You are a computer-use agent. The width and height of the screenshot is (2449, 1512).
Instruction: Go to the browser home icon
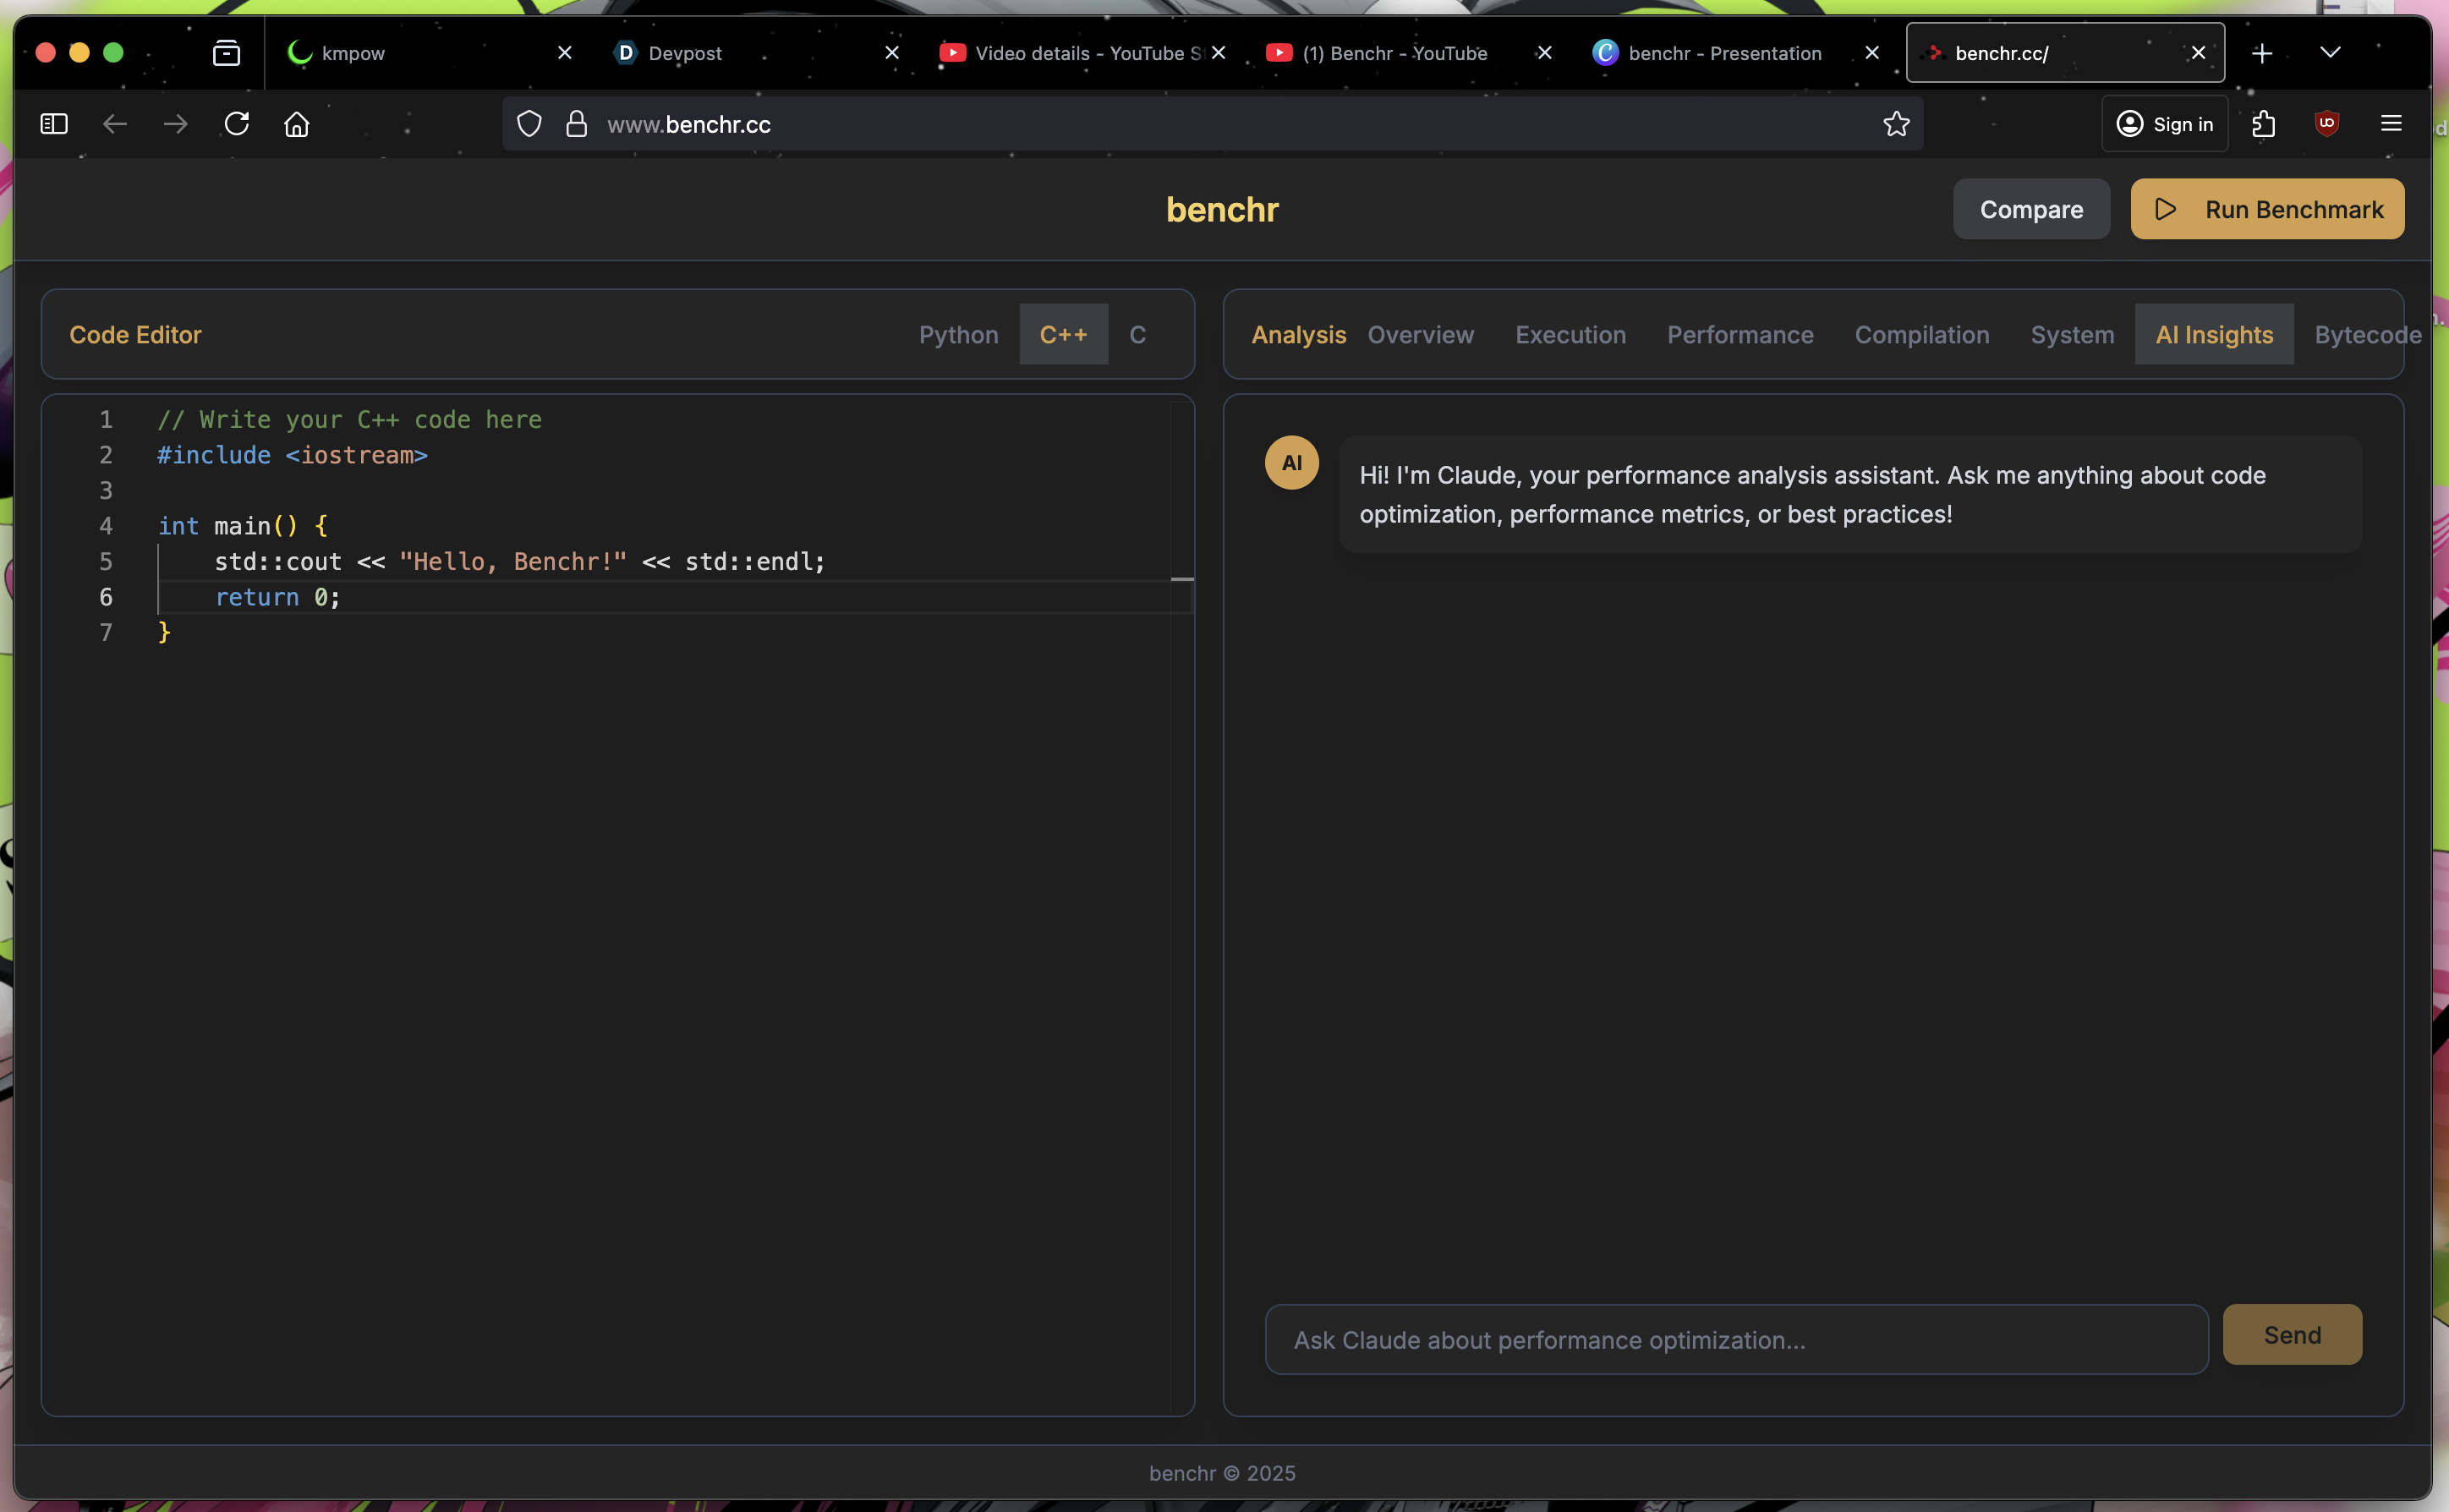pos(297,124)
